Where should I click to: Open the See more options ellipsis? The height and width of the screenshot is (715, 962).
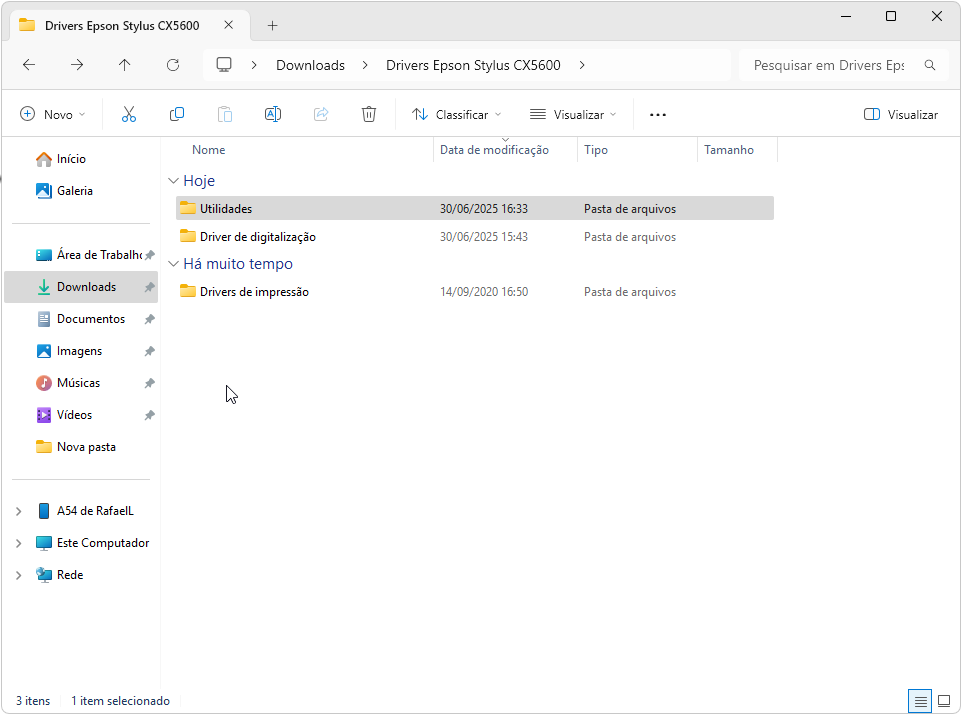point(658,115)
